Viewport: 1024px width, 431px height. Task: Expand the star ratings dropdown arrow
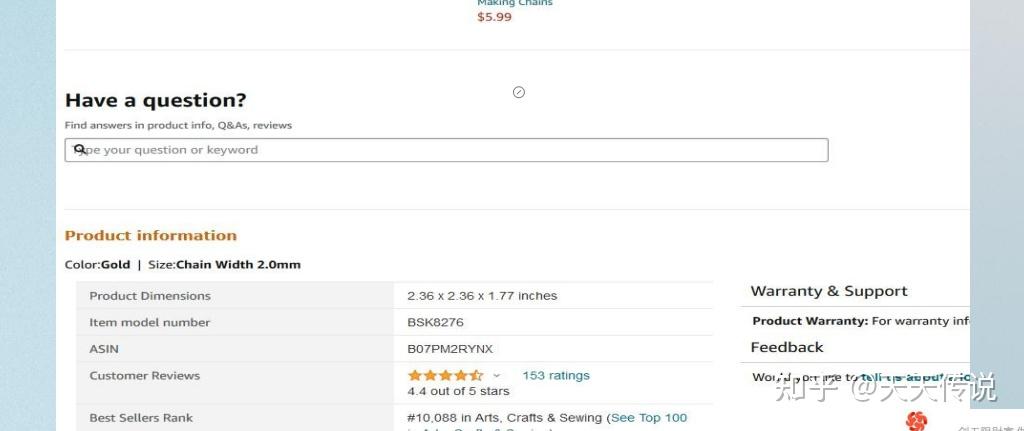[497, 376]
